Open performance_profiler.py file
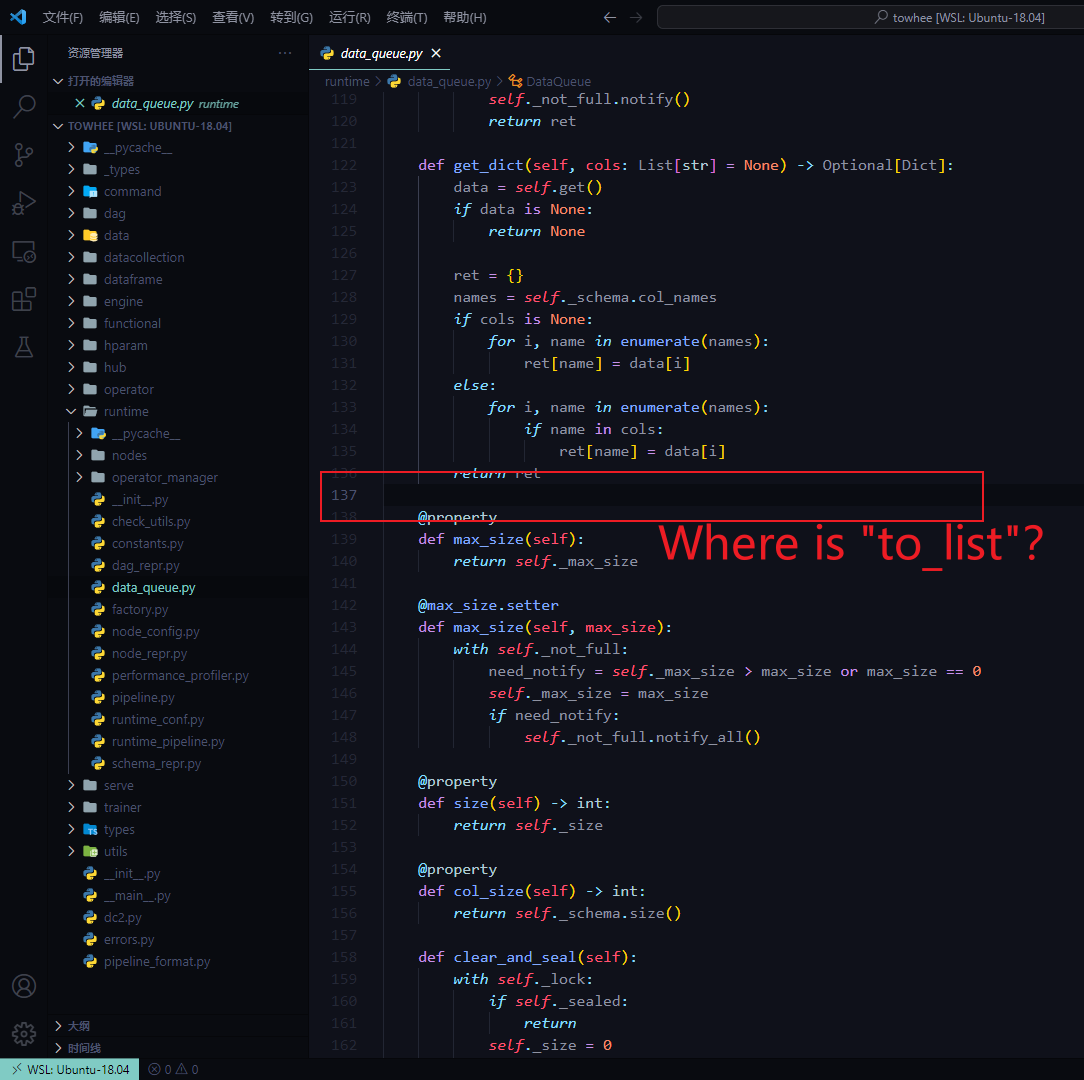This screenshot has width=1084, height=1080. pos(180,676)
